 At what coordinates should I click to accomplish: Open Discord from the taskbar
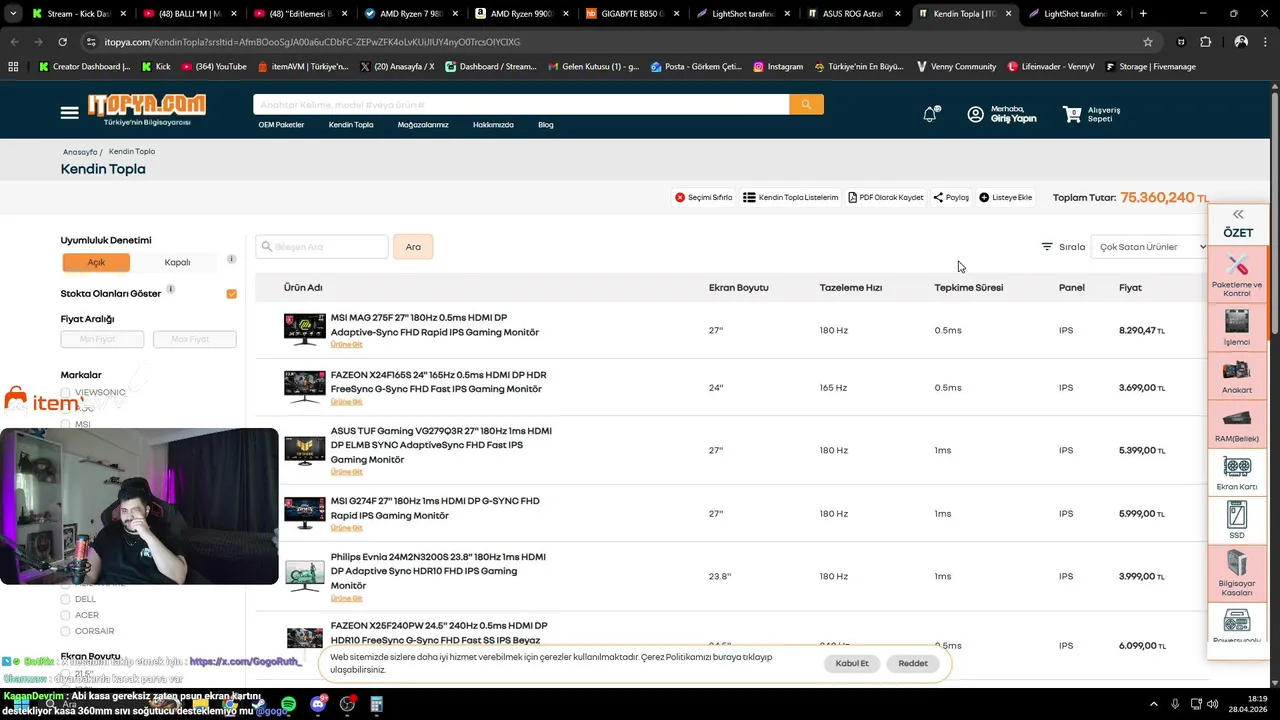pos(318,704)
